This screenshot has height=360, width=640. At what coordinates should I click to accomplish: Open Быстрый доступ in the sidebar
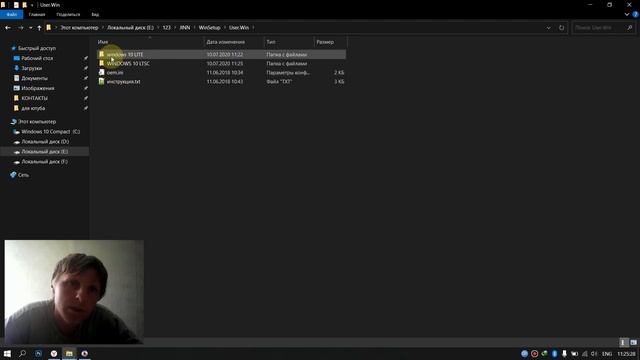coord(36,48)
